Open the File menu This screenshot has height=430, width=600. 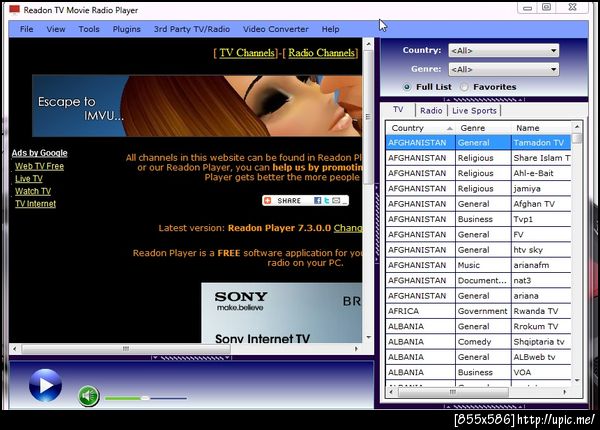(x=26, y=29)
